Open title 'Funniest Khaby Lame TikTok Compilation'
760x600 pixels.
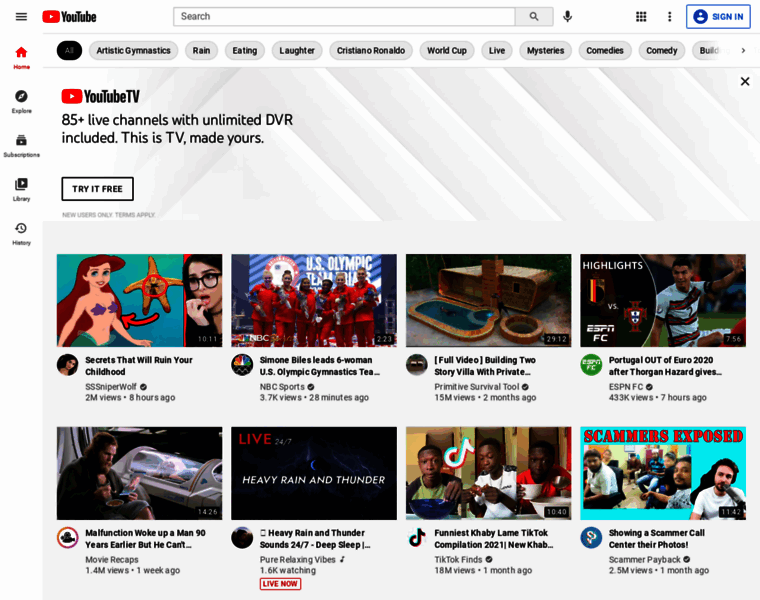click(494, 538)
